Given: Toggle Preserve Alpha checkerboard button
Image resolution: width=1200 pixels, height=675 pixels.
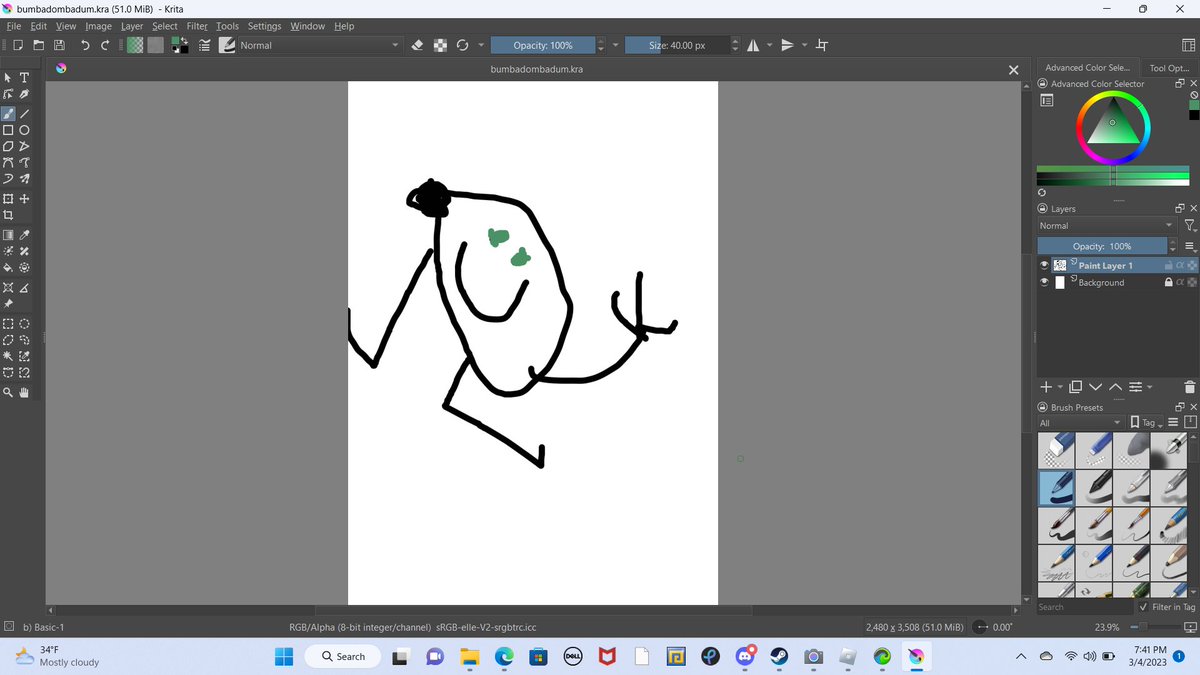Looking at the screenshot, I should [440, 45].
